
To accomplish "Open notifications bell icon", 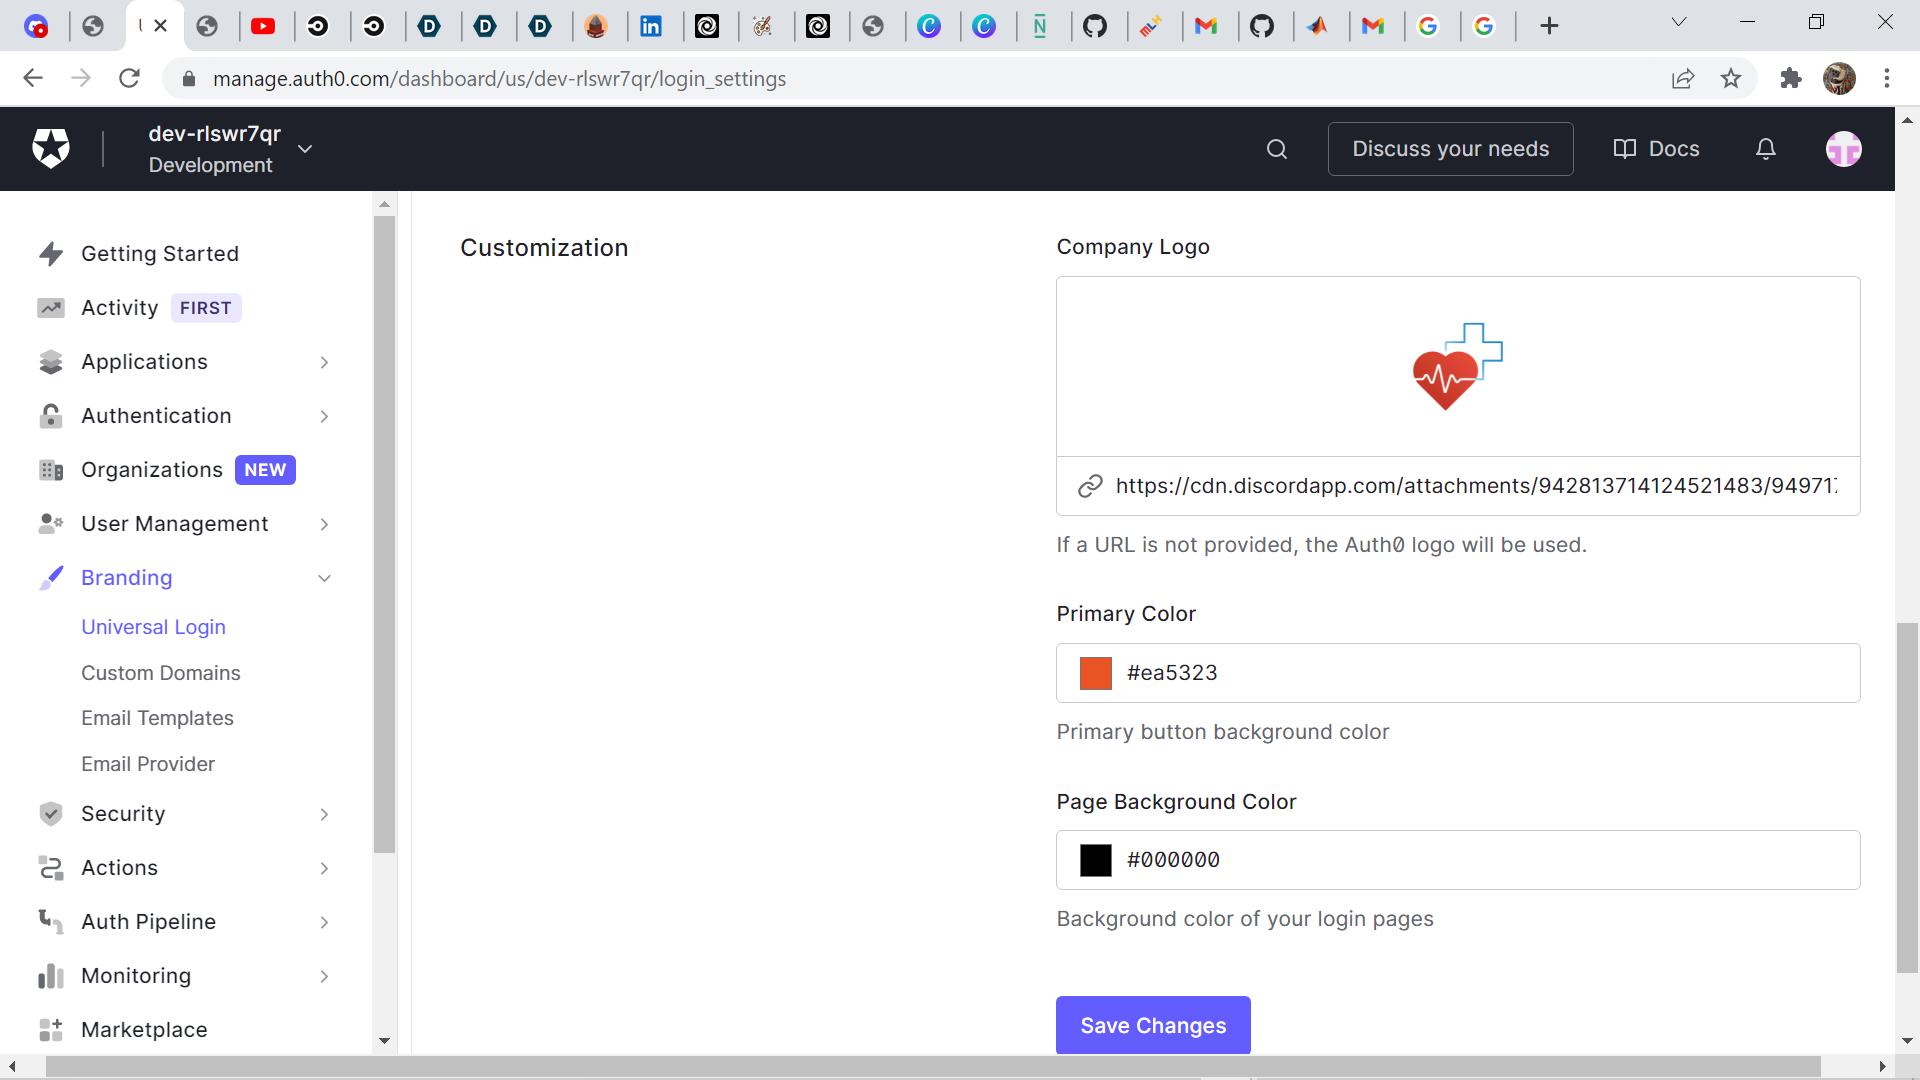I will (1766, 149).
